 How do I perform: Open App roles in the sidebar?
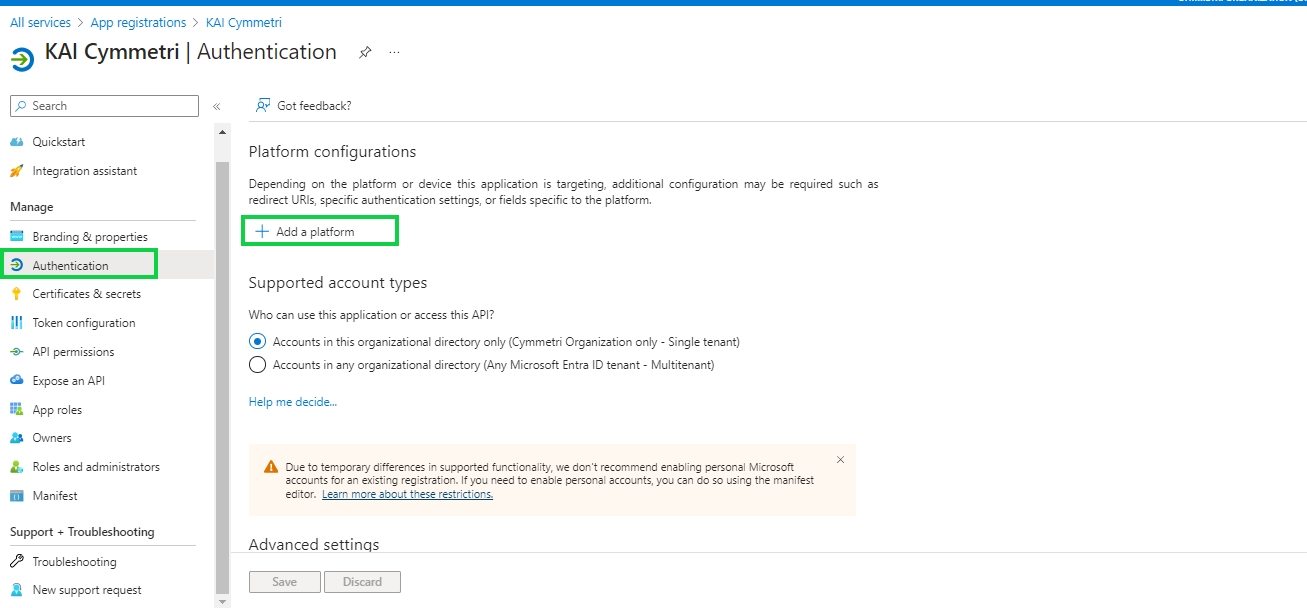(57, 410)
